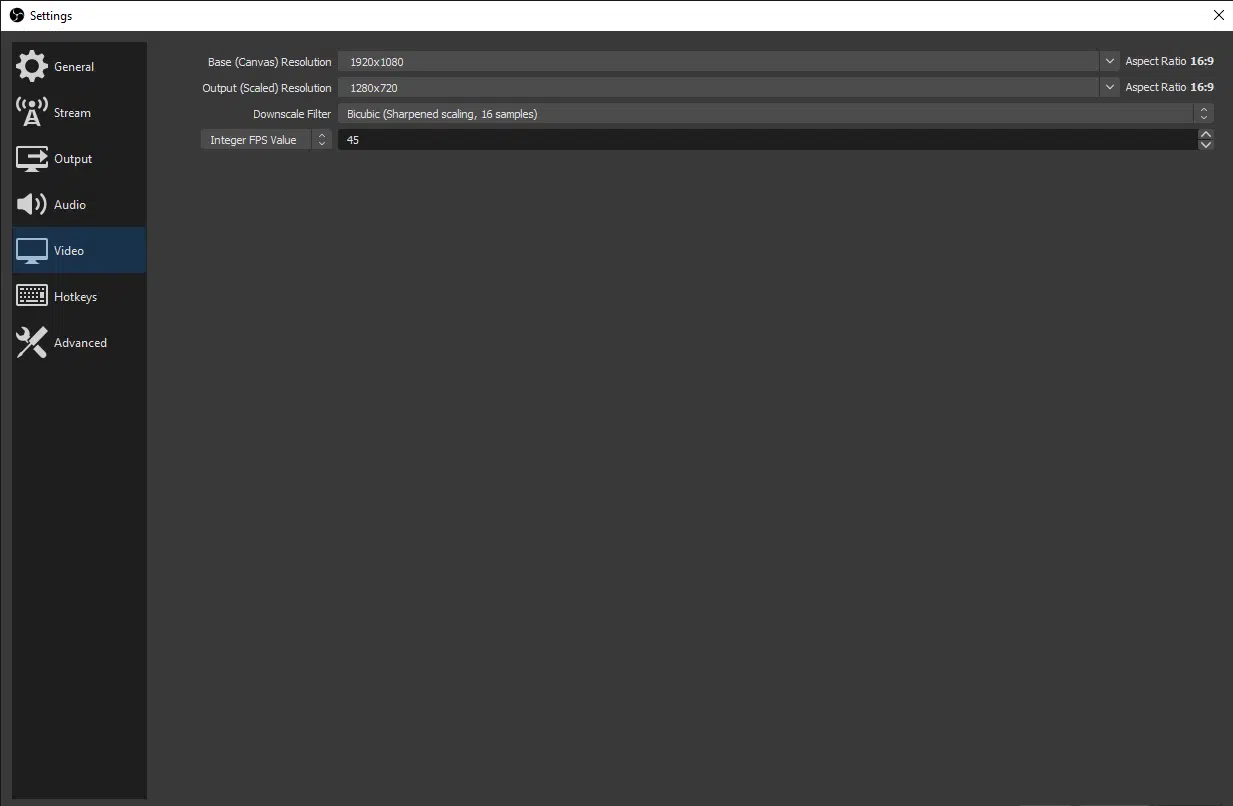Click Aspect Ratio 16:9 beside Output (Scaled) Resolution
This screenshot has height=806, width=1233.
[1169, 87]
